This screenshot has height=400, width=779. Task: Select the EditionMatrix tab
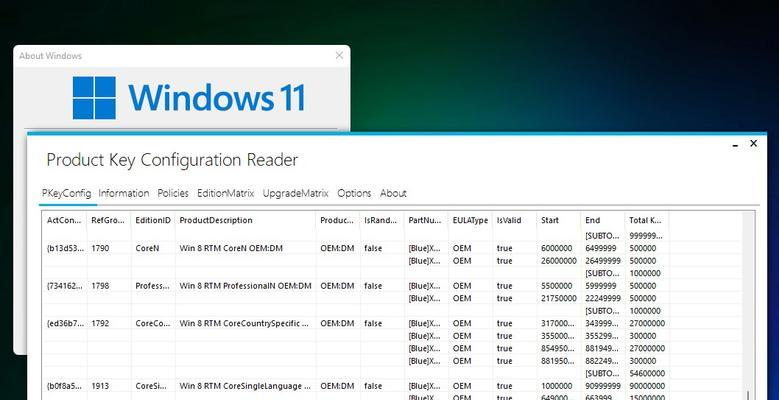click(x=226, y=193)
